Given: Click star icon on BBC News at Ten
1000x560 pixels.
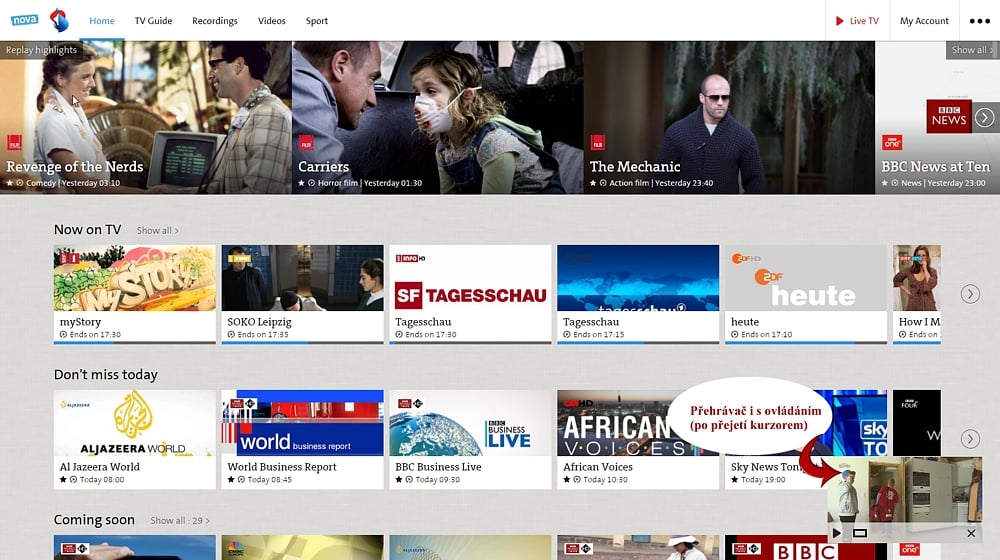Looking at the screenshot, I should tap(885, 183).
